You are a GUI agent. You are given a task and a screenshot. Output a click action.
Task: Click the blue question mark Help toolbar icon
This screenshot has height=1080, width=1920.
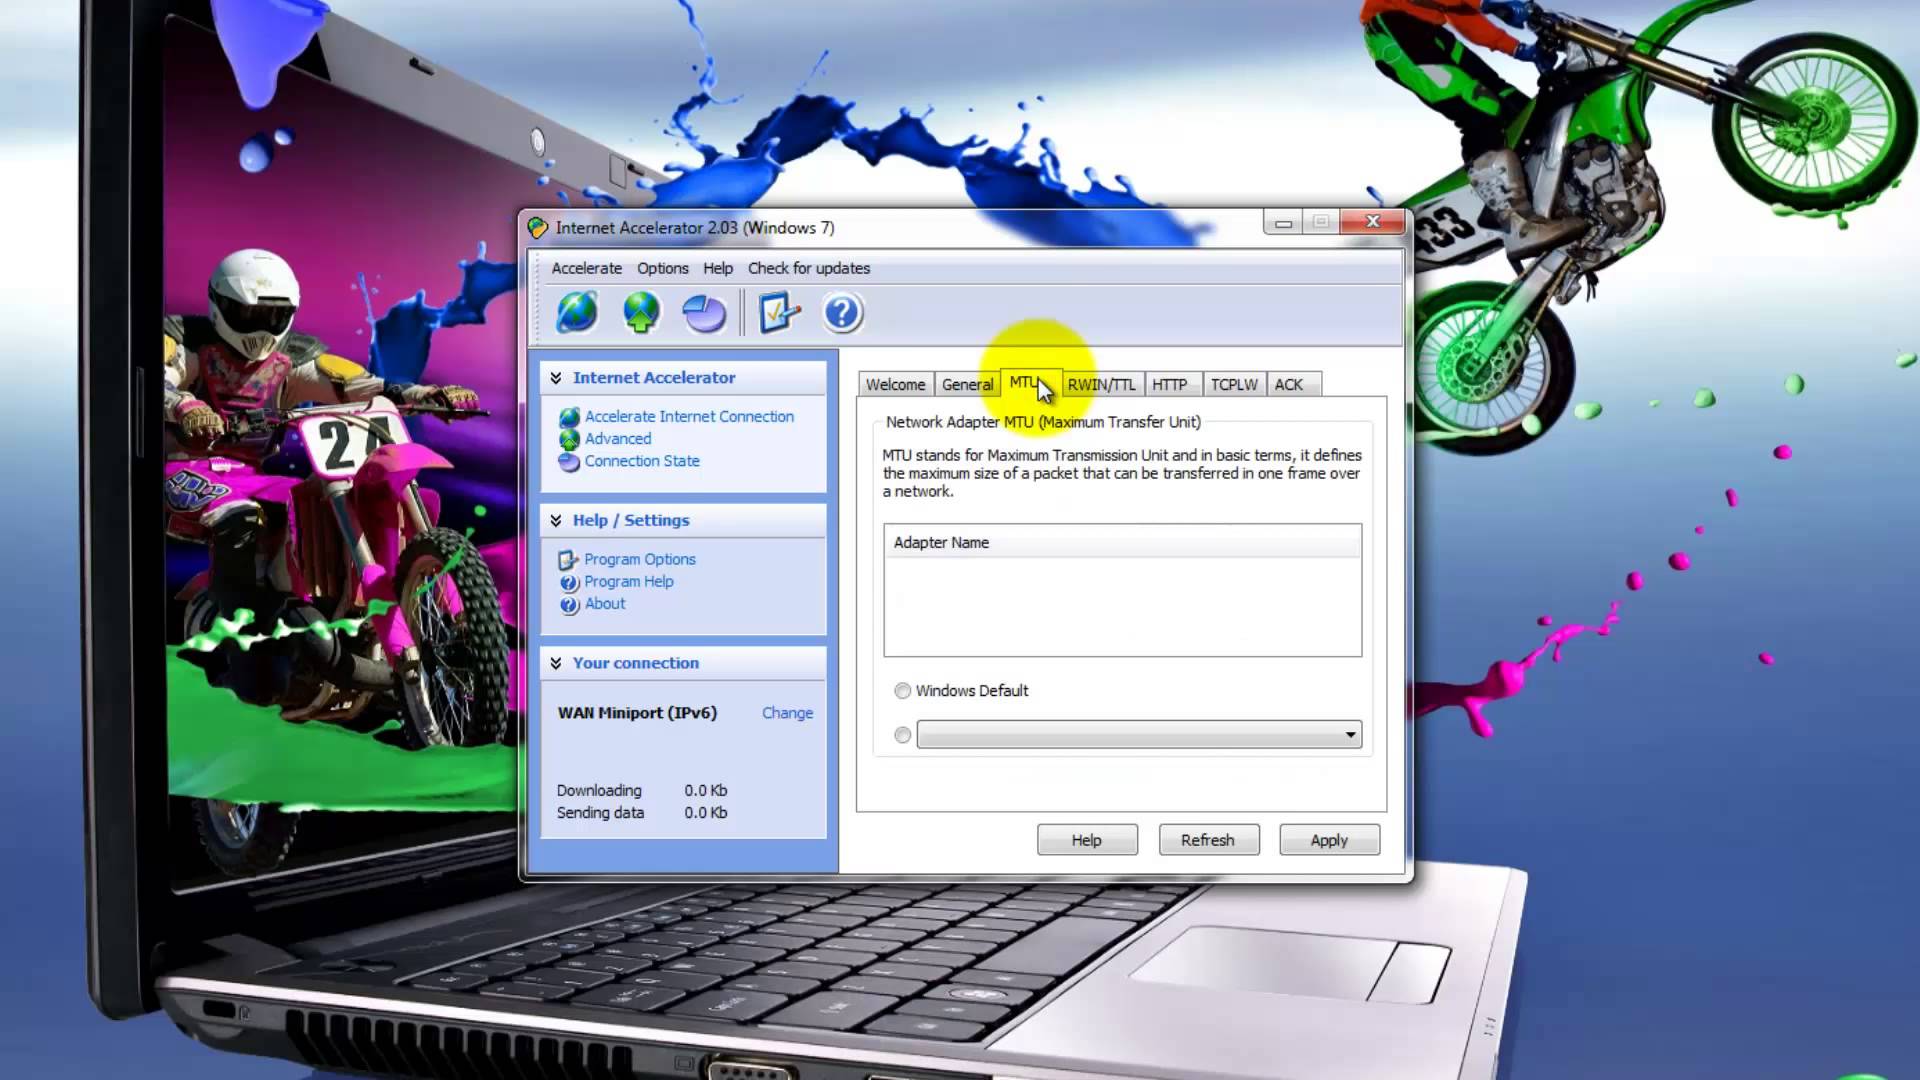(x=842, y=313)
